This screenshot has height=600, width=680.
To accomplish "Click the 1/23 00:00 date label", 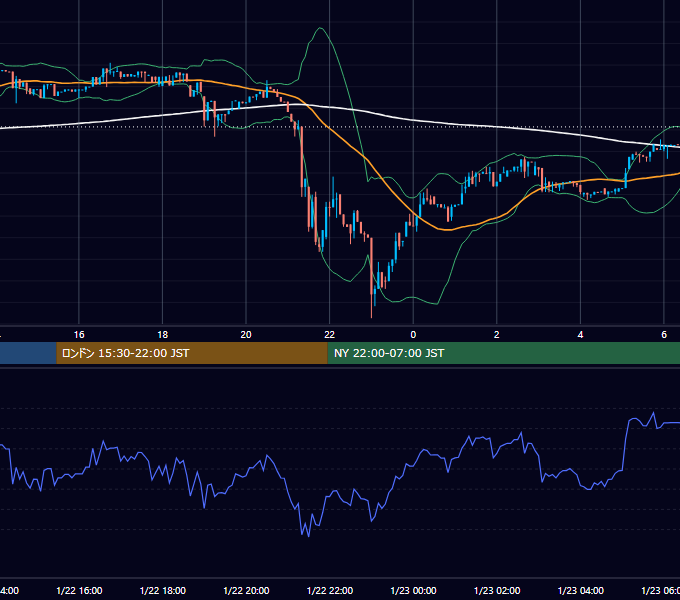I will pyautogui.click(x=413, y=590).
